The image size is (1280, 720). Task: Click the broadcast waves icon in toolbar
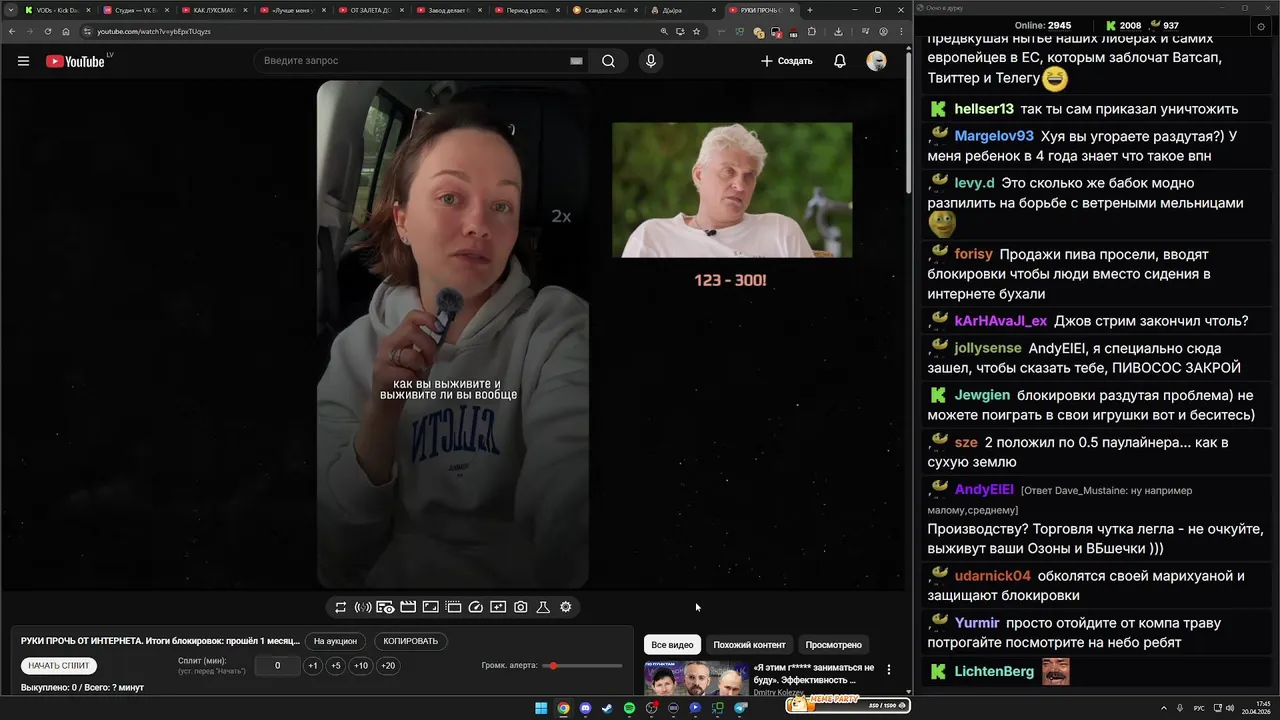363,607
